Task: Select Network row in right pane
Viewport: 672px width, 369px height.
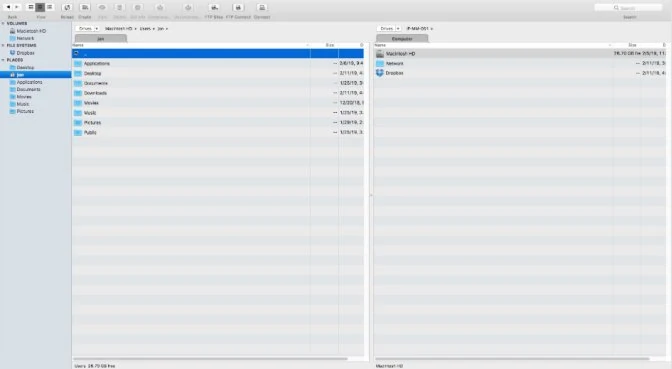Action: click(x=520, y=63)
